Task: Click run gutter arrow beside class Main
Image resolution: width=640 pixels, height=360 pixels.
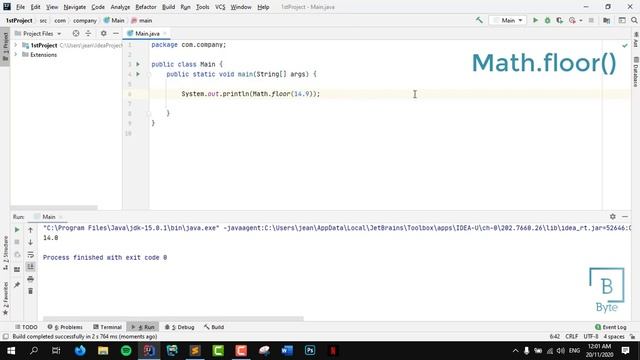Action: [x=138, y=64]
